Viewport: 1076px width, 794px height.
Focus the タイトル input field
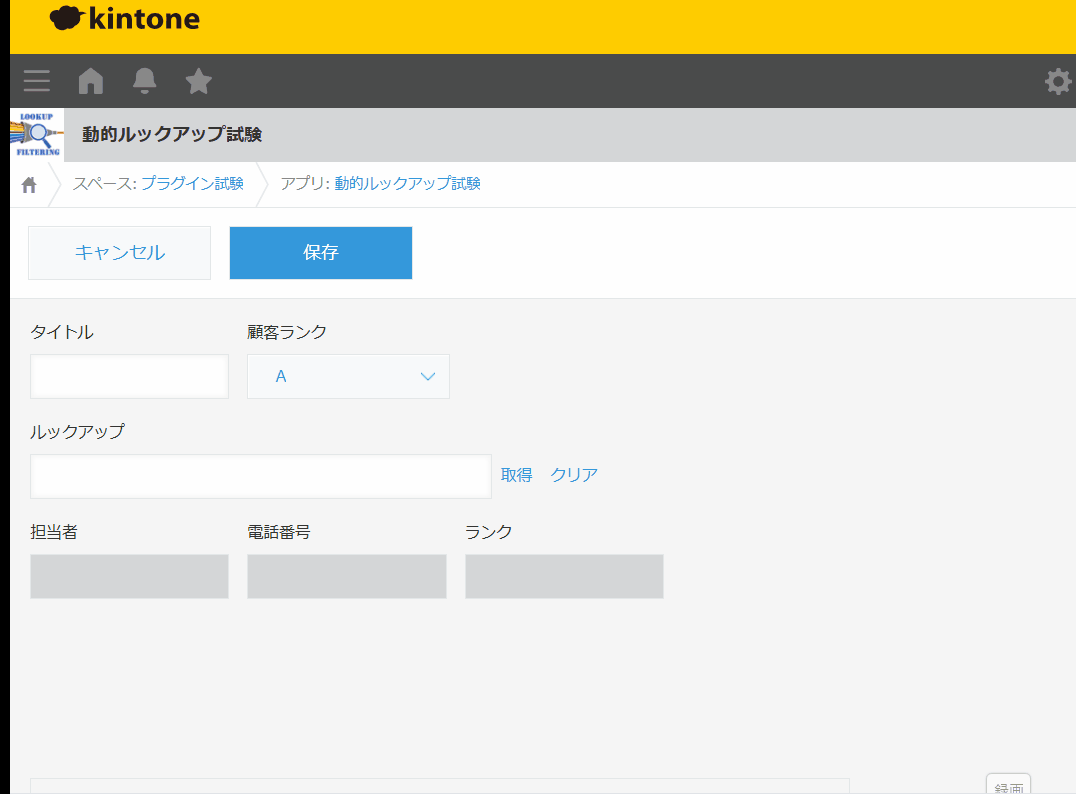pos(129,376)
